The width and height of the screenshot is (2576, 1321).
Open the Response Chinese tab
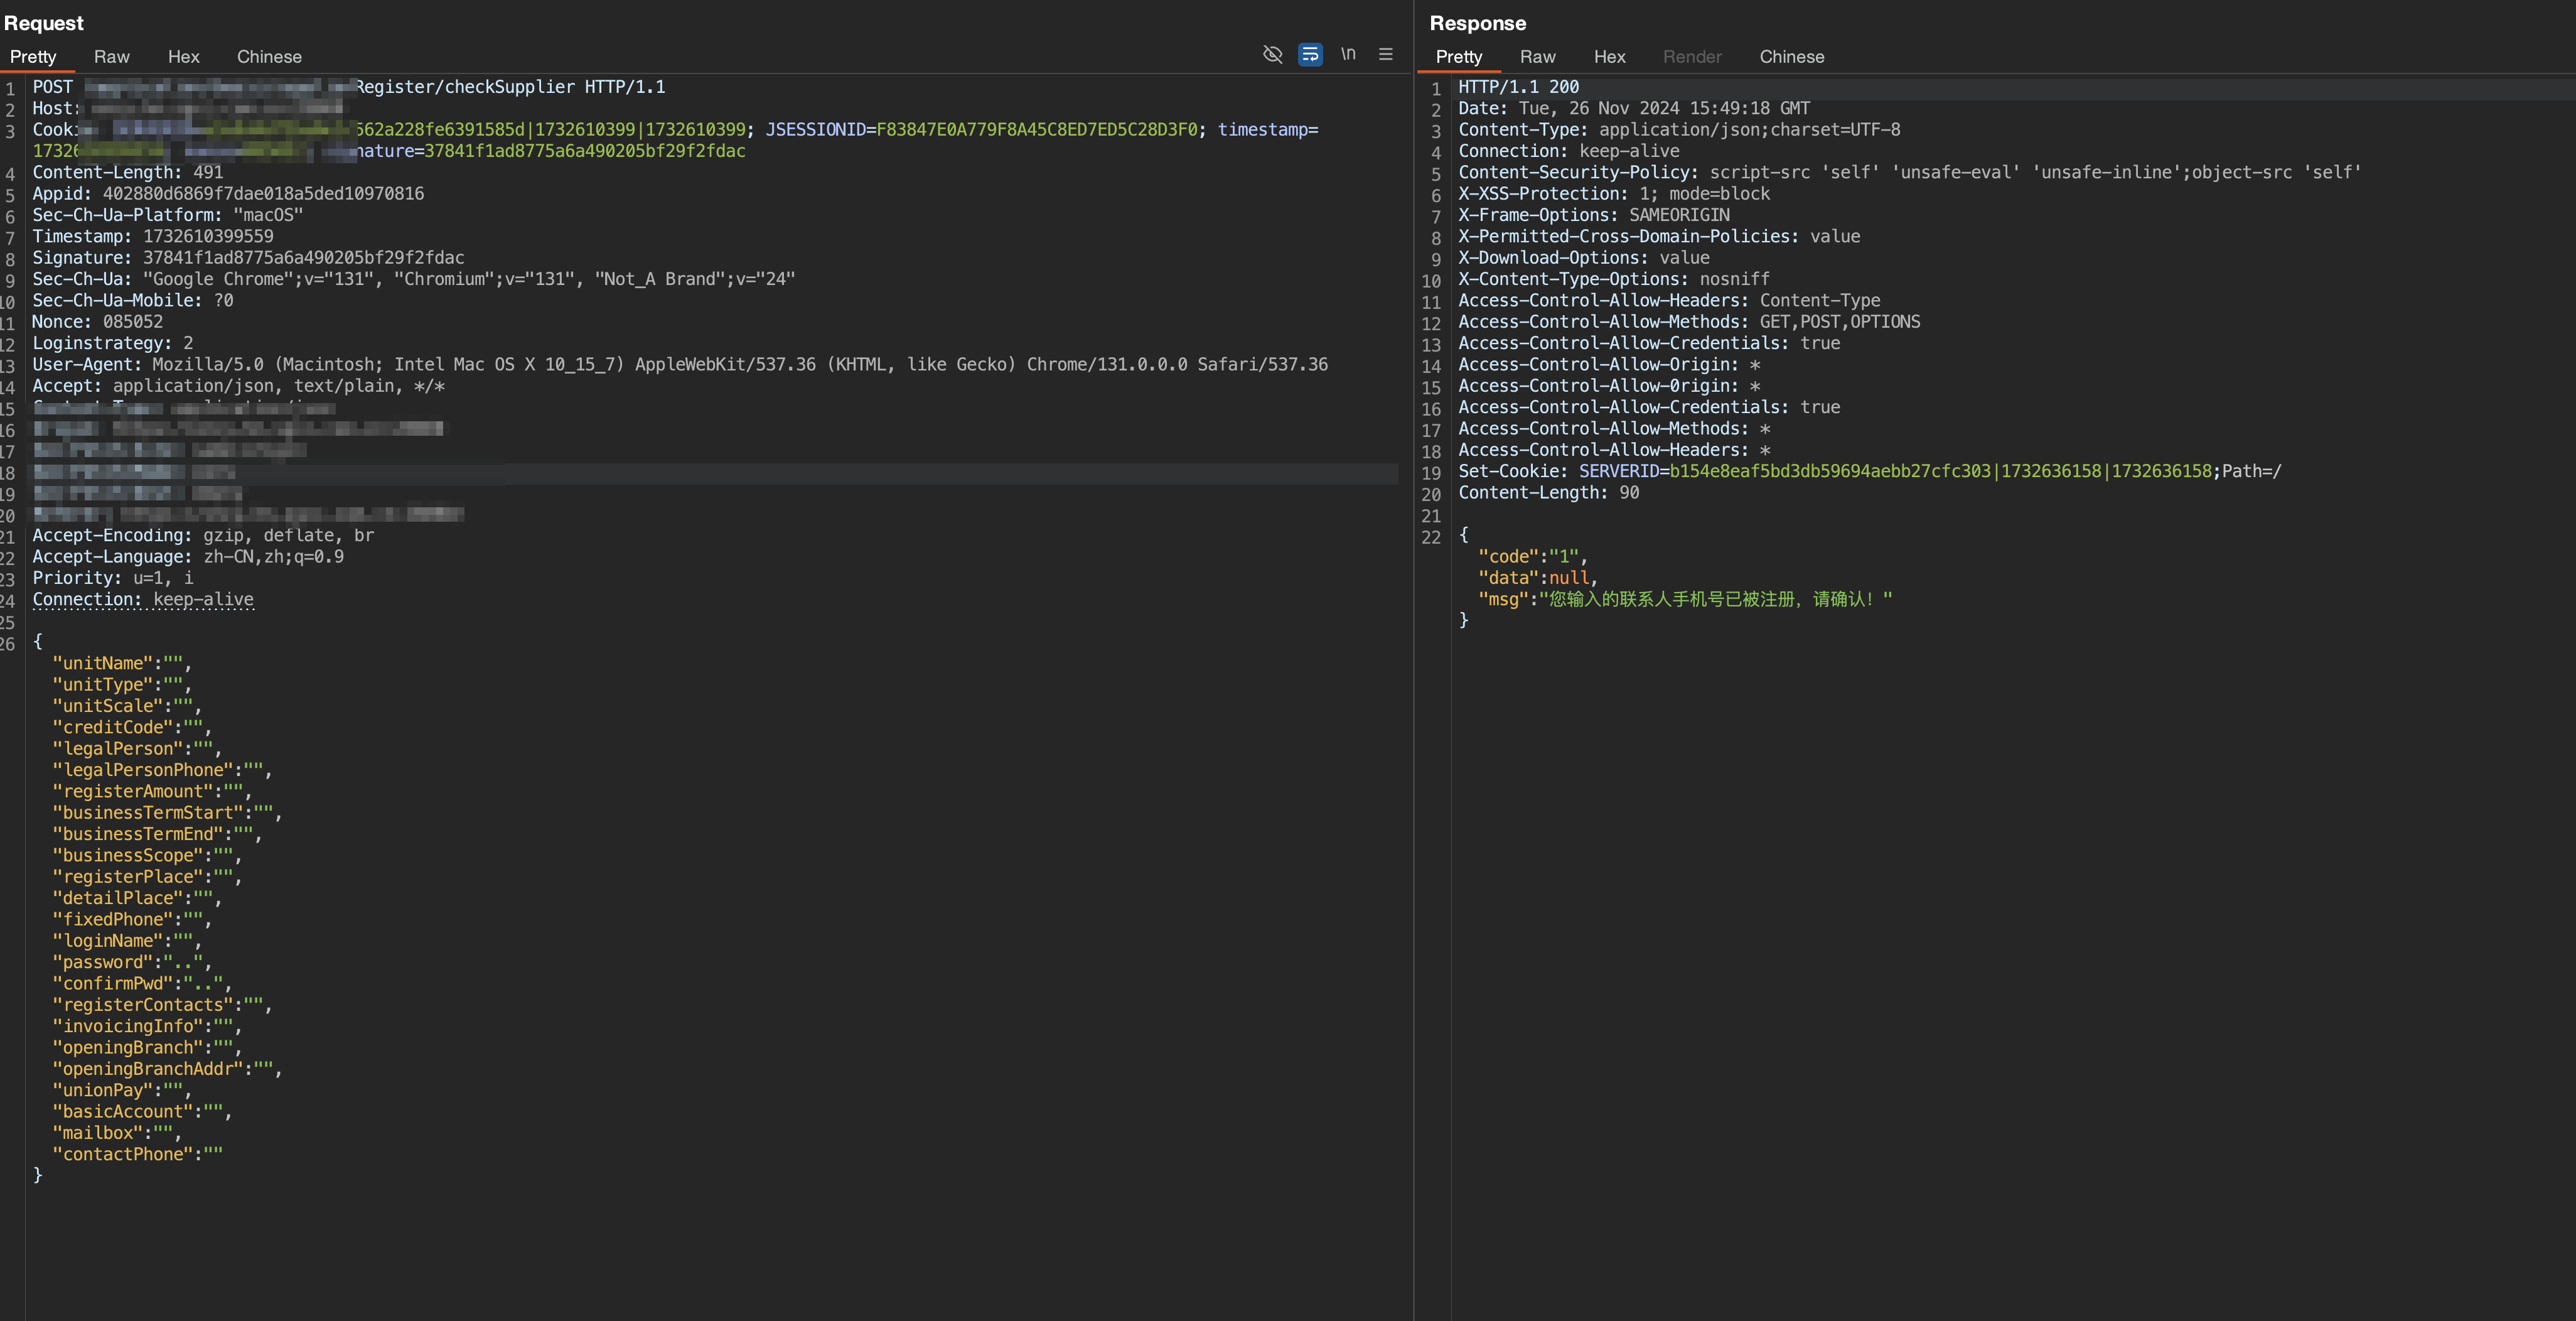pos(1792,57)
